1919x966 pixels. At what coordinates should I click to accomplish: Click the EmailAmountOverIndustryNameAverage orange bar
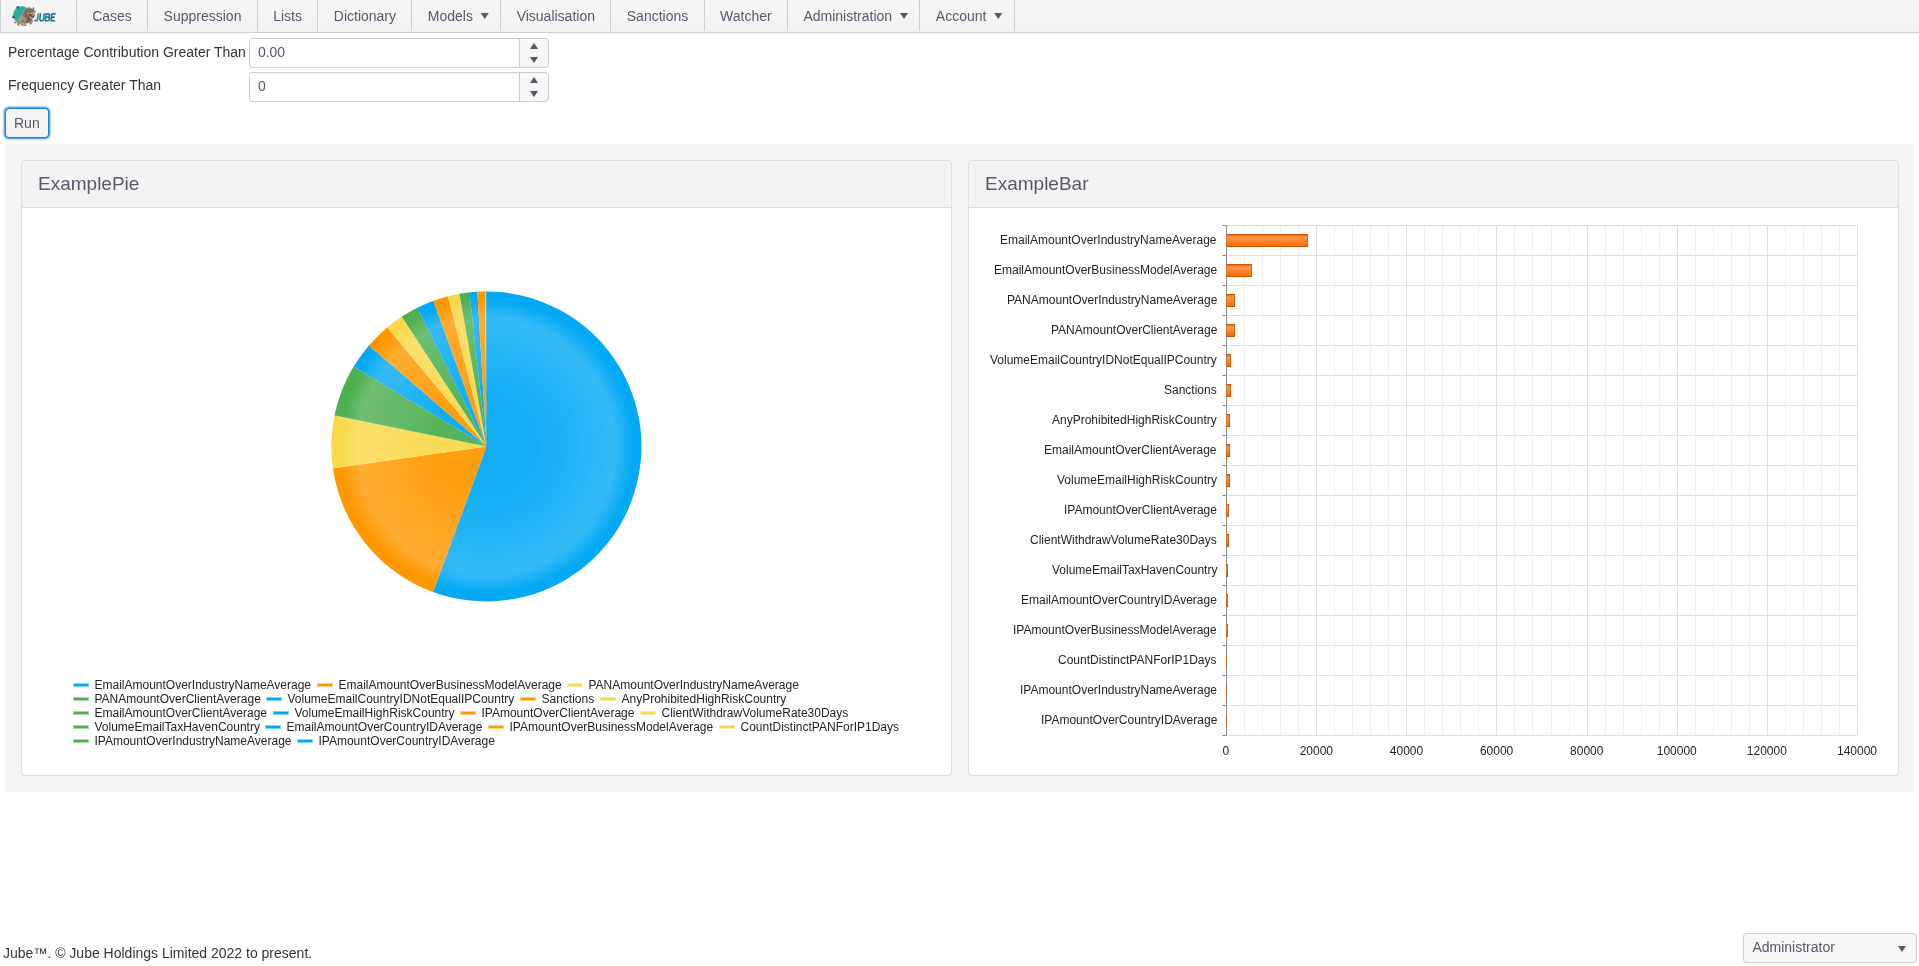pyautogui.click(x=1266, y=240)
